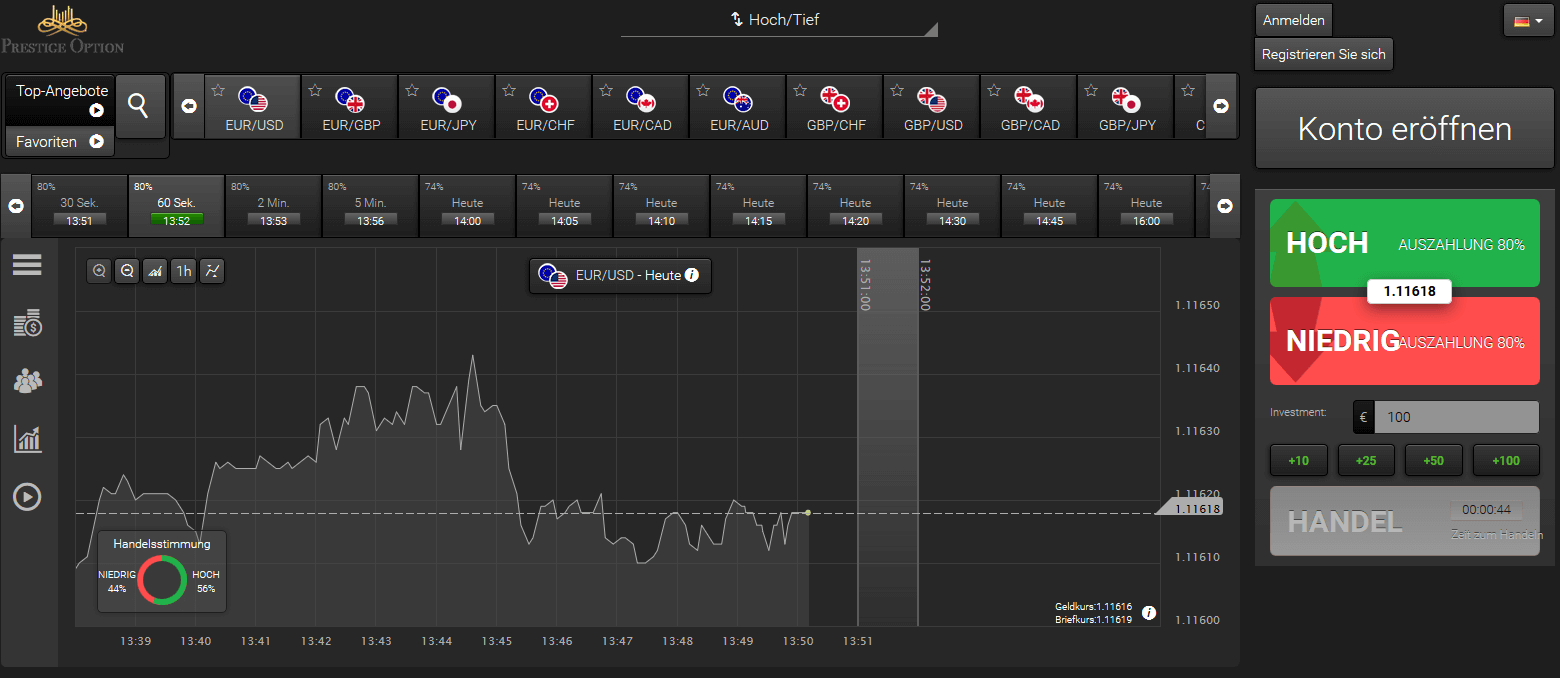The height and width of the screenshot is (678, 1560).
Task: Choose the 2 Min. expiry at 13:53
Action: [x=273, y=206]
